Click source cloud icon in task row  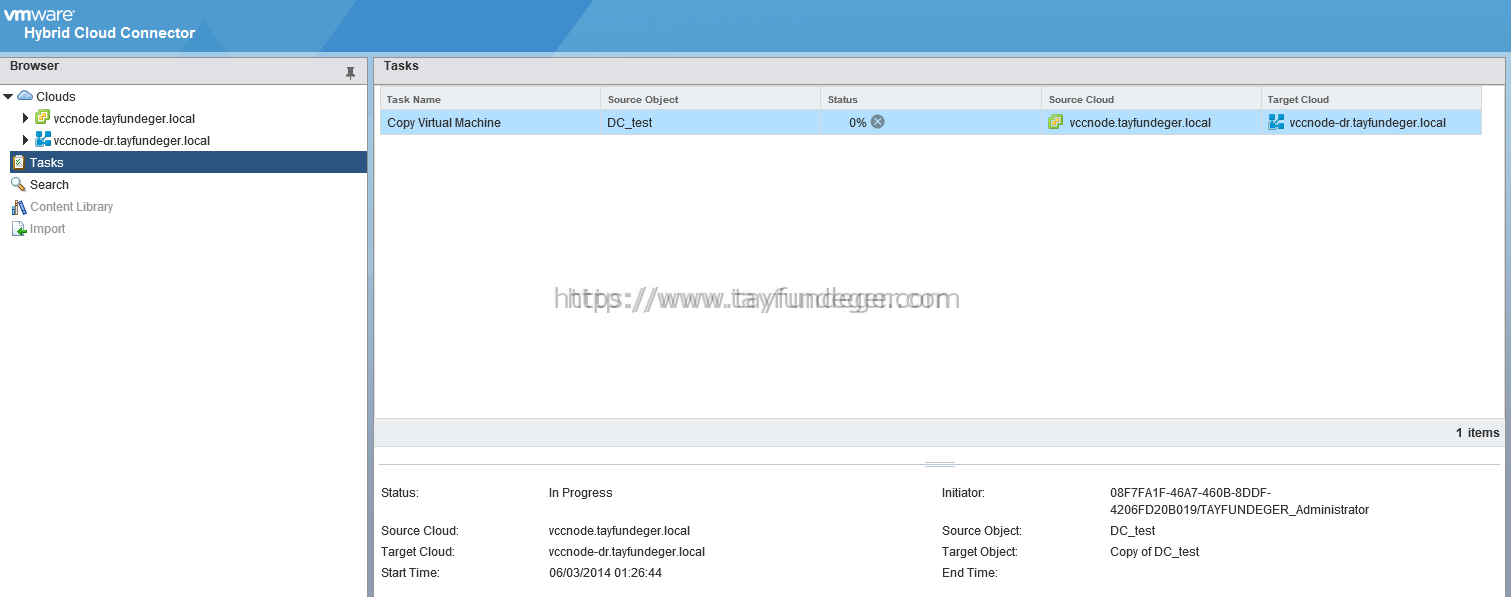point(1055,122)
